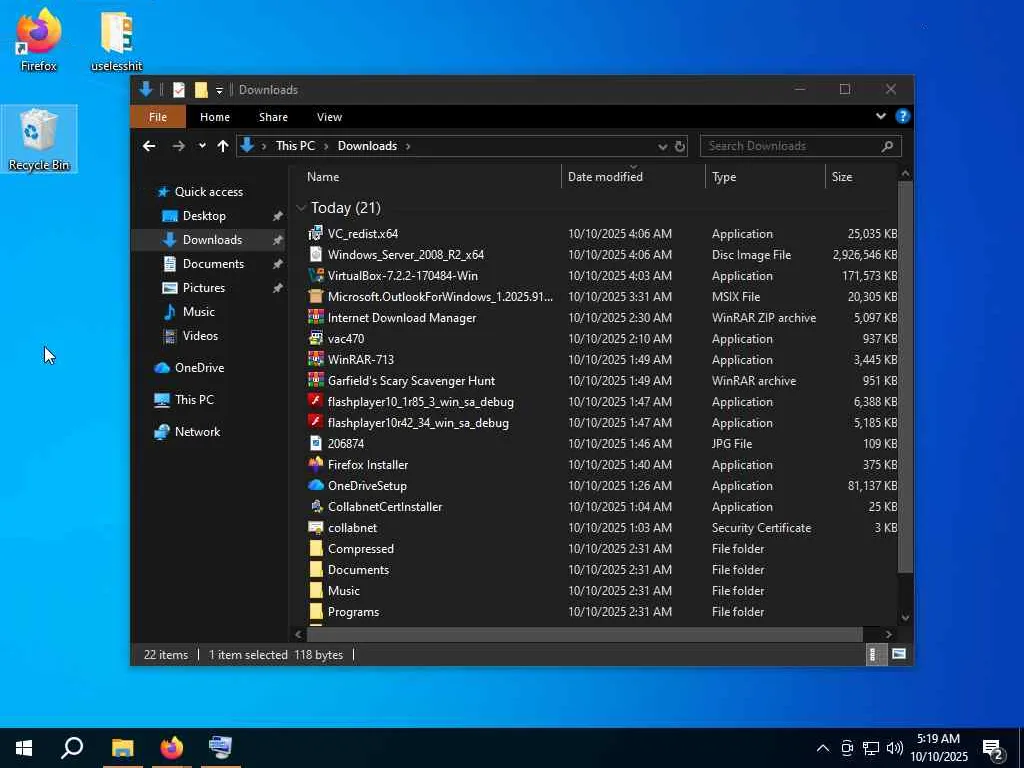Select the Windows_Server_2008_R2_x64 disc image icon
Image resolution: width=1024 pixels, height=768 pixels.
coord(315,254)
